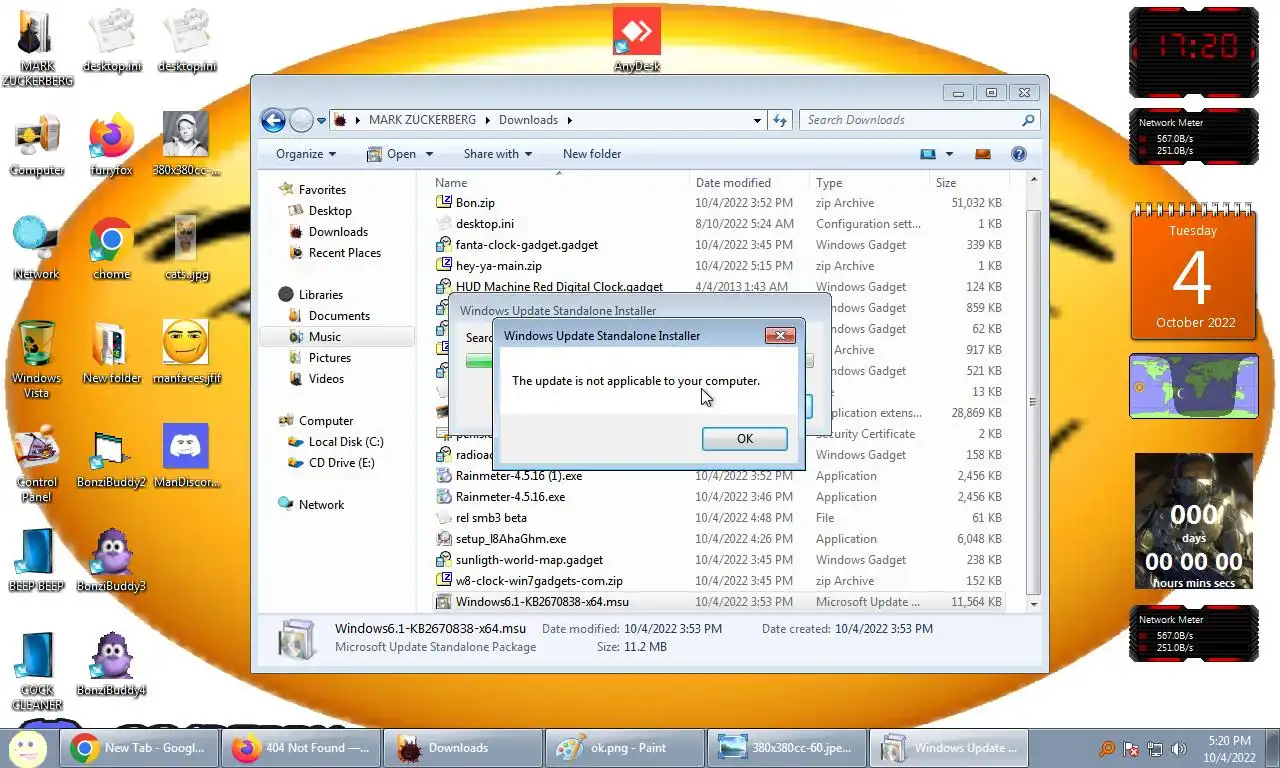This screenshot has width=1280, height=768.
Task: Select Rainmeter-4.5.16.exe file
Action: click(718, 497)
